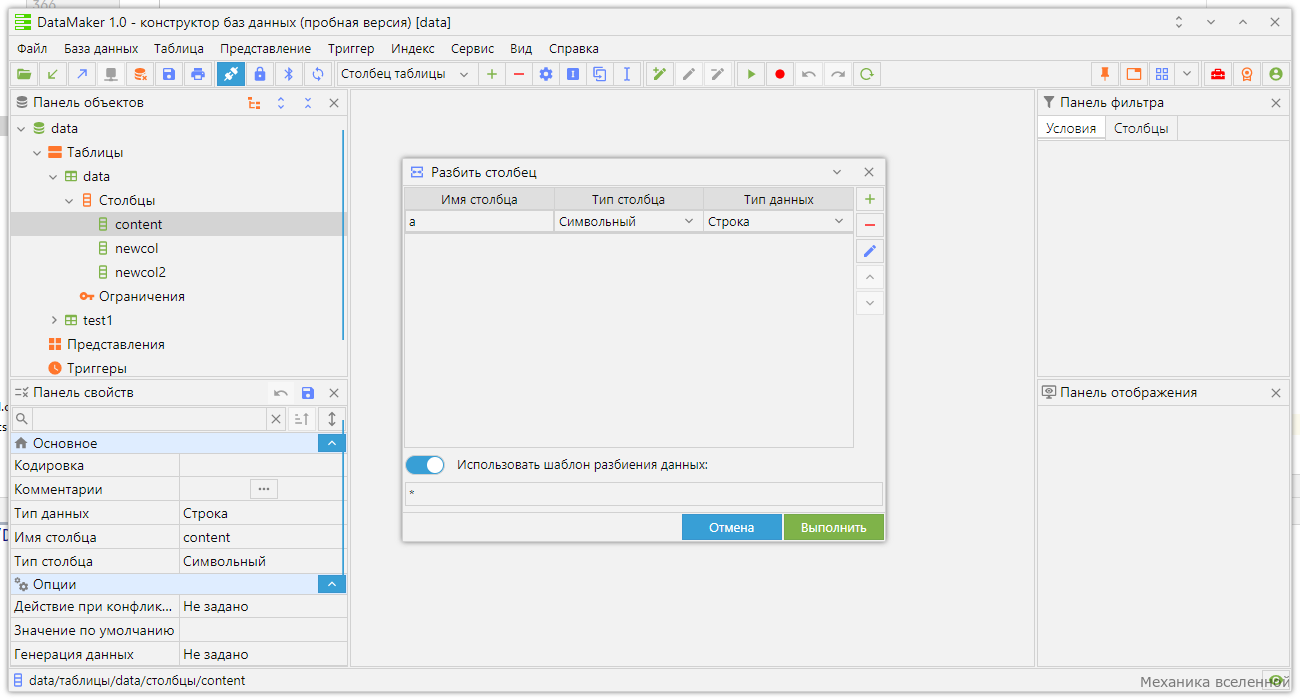The image size is (1300, 700).
Task: Click the properties panel search field
Action: pyautogui.click(x=149, y=419)
